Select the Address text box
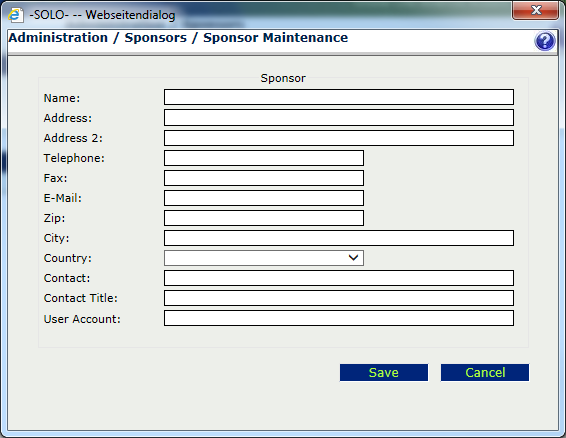The image size is (566, 438). tap(339, 118)
